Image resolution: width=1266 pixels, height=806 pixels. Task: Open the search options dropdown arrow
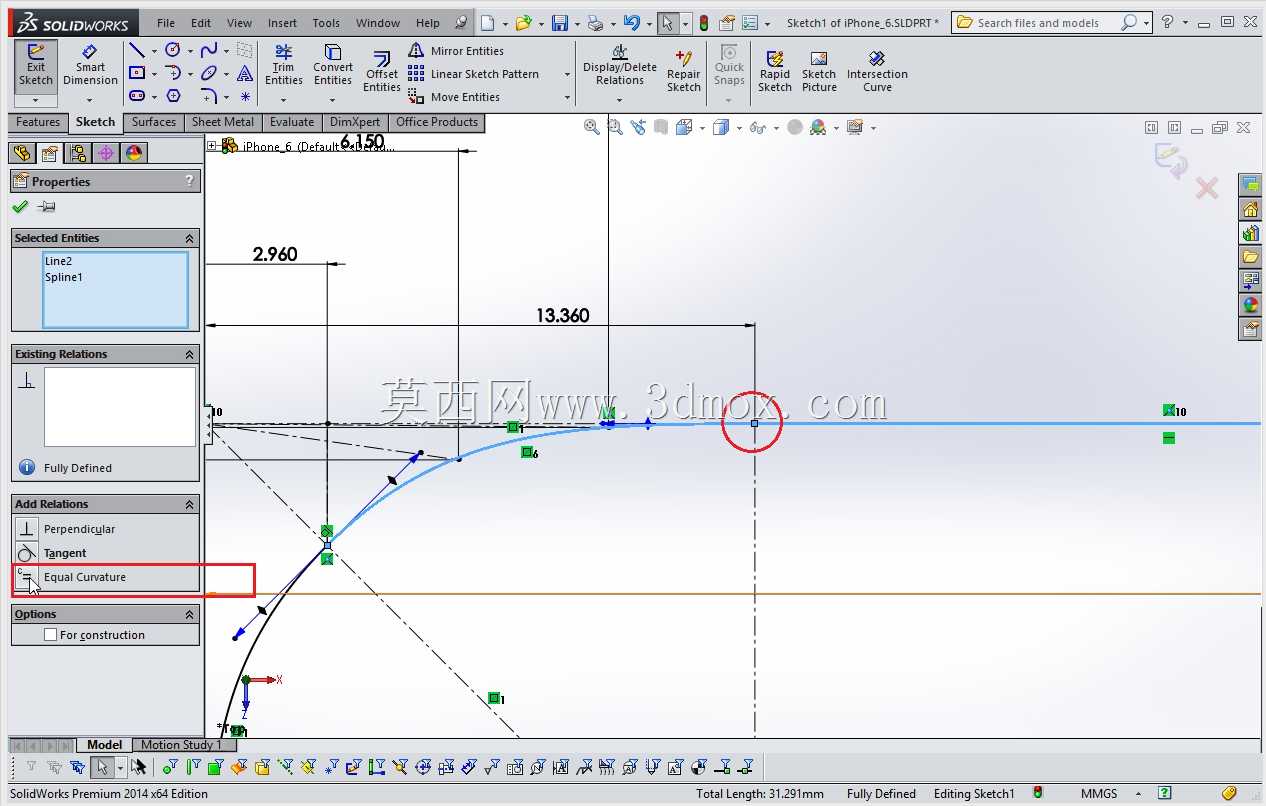click(x=1144, y=23)
